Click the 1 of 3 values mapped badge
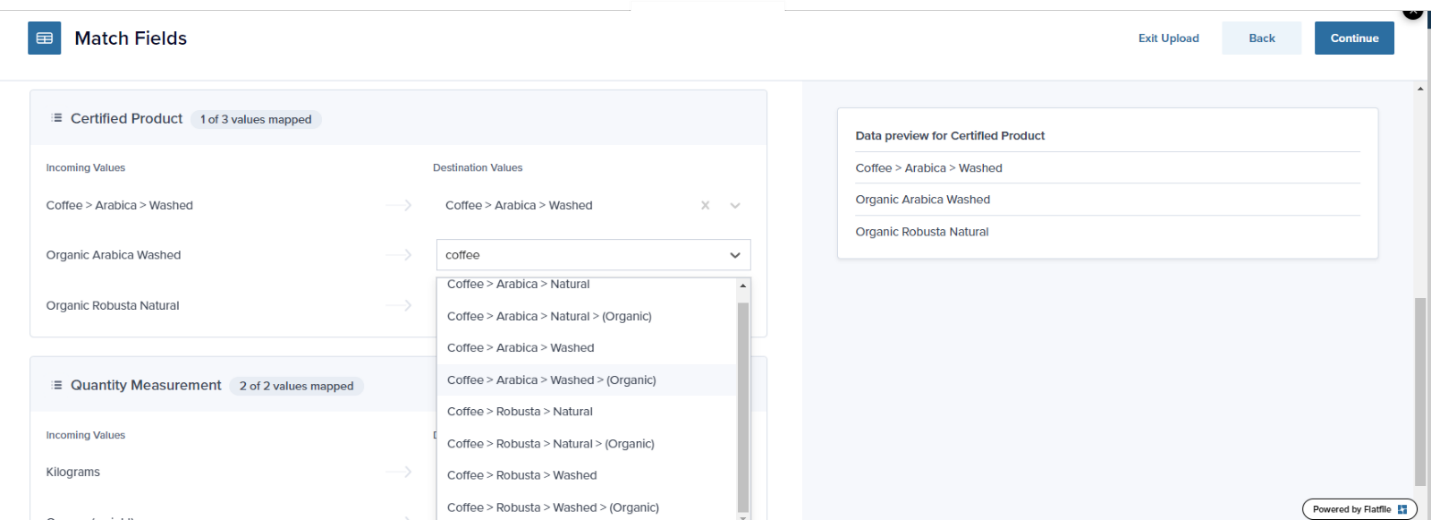 point(256,119)
